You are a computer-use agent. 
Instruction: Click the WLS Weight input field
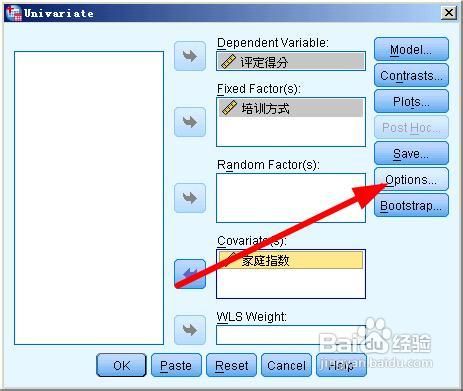(291, 335)
